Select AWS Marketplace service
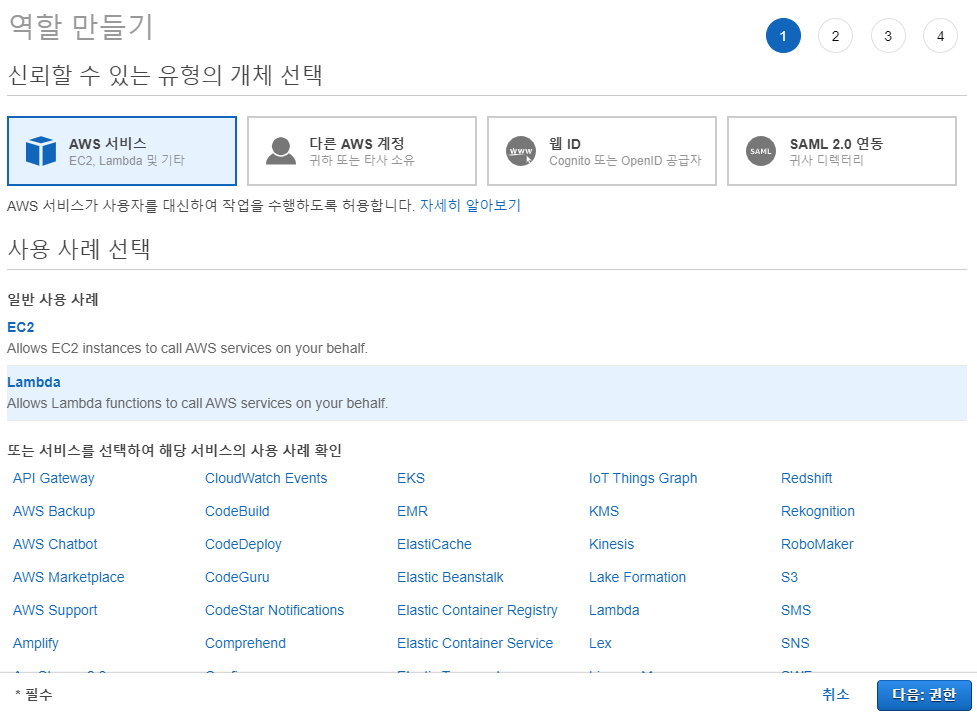Screen dimensions: 977x713 [69, 577]
